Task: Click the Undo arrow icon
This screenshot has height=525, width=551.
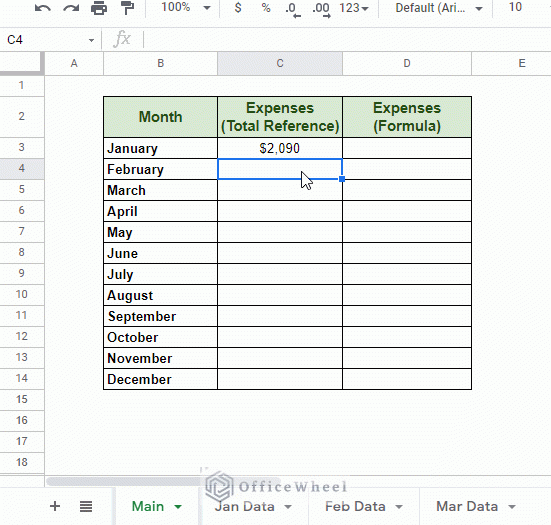Action: (x=43, y=8)
